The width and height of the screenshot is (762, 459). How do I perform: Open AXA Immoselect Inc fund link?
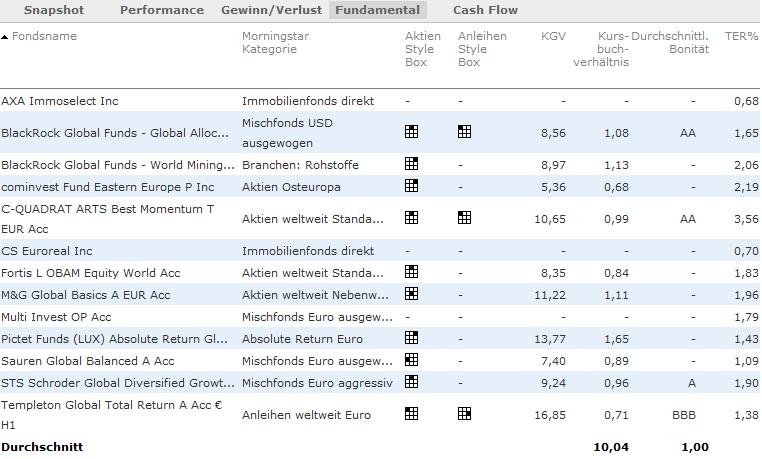60,101
